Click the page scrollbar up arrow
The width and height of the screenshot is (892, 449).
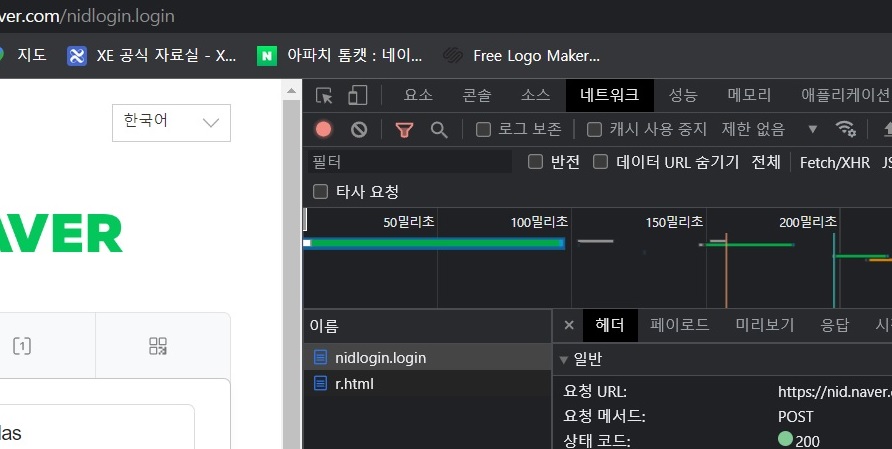pos(291,90)
